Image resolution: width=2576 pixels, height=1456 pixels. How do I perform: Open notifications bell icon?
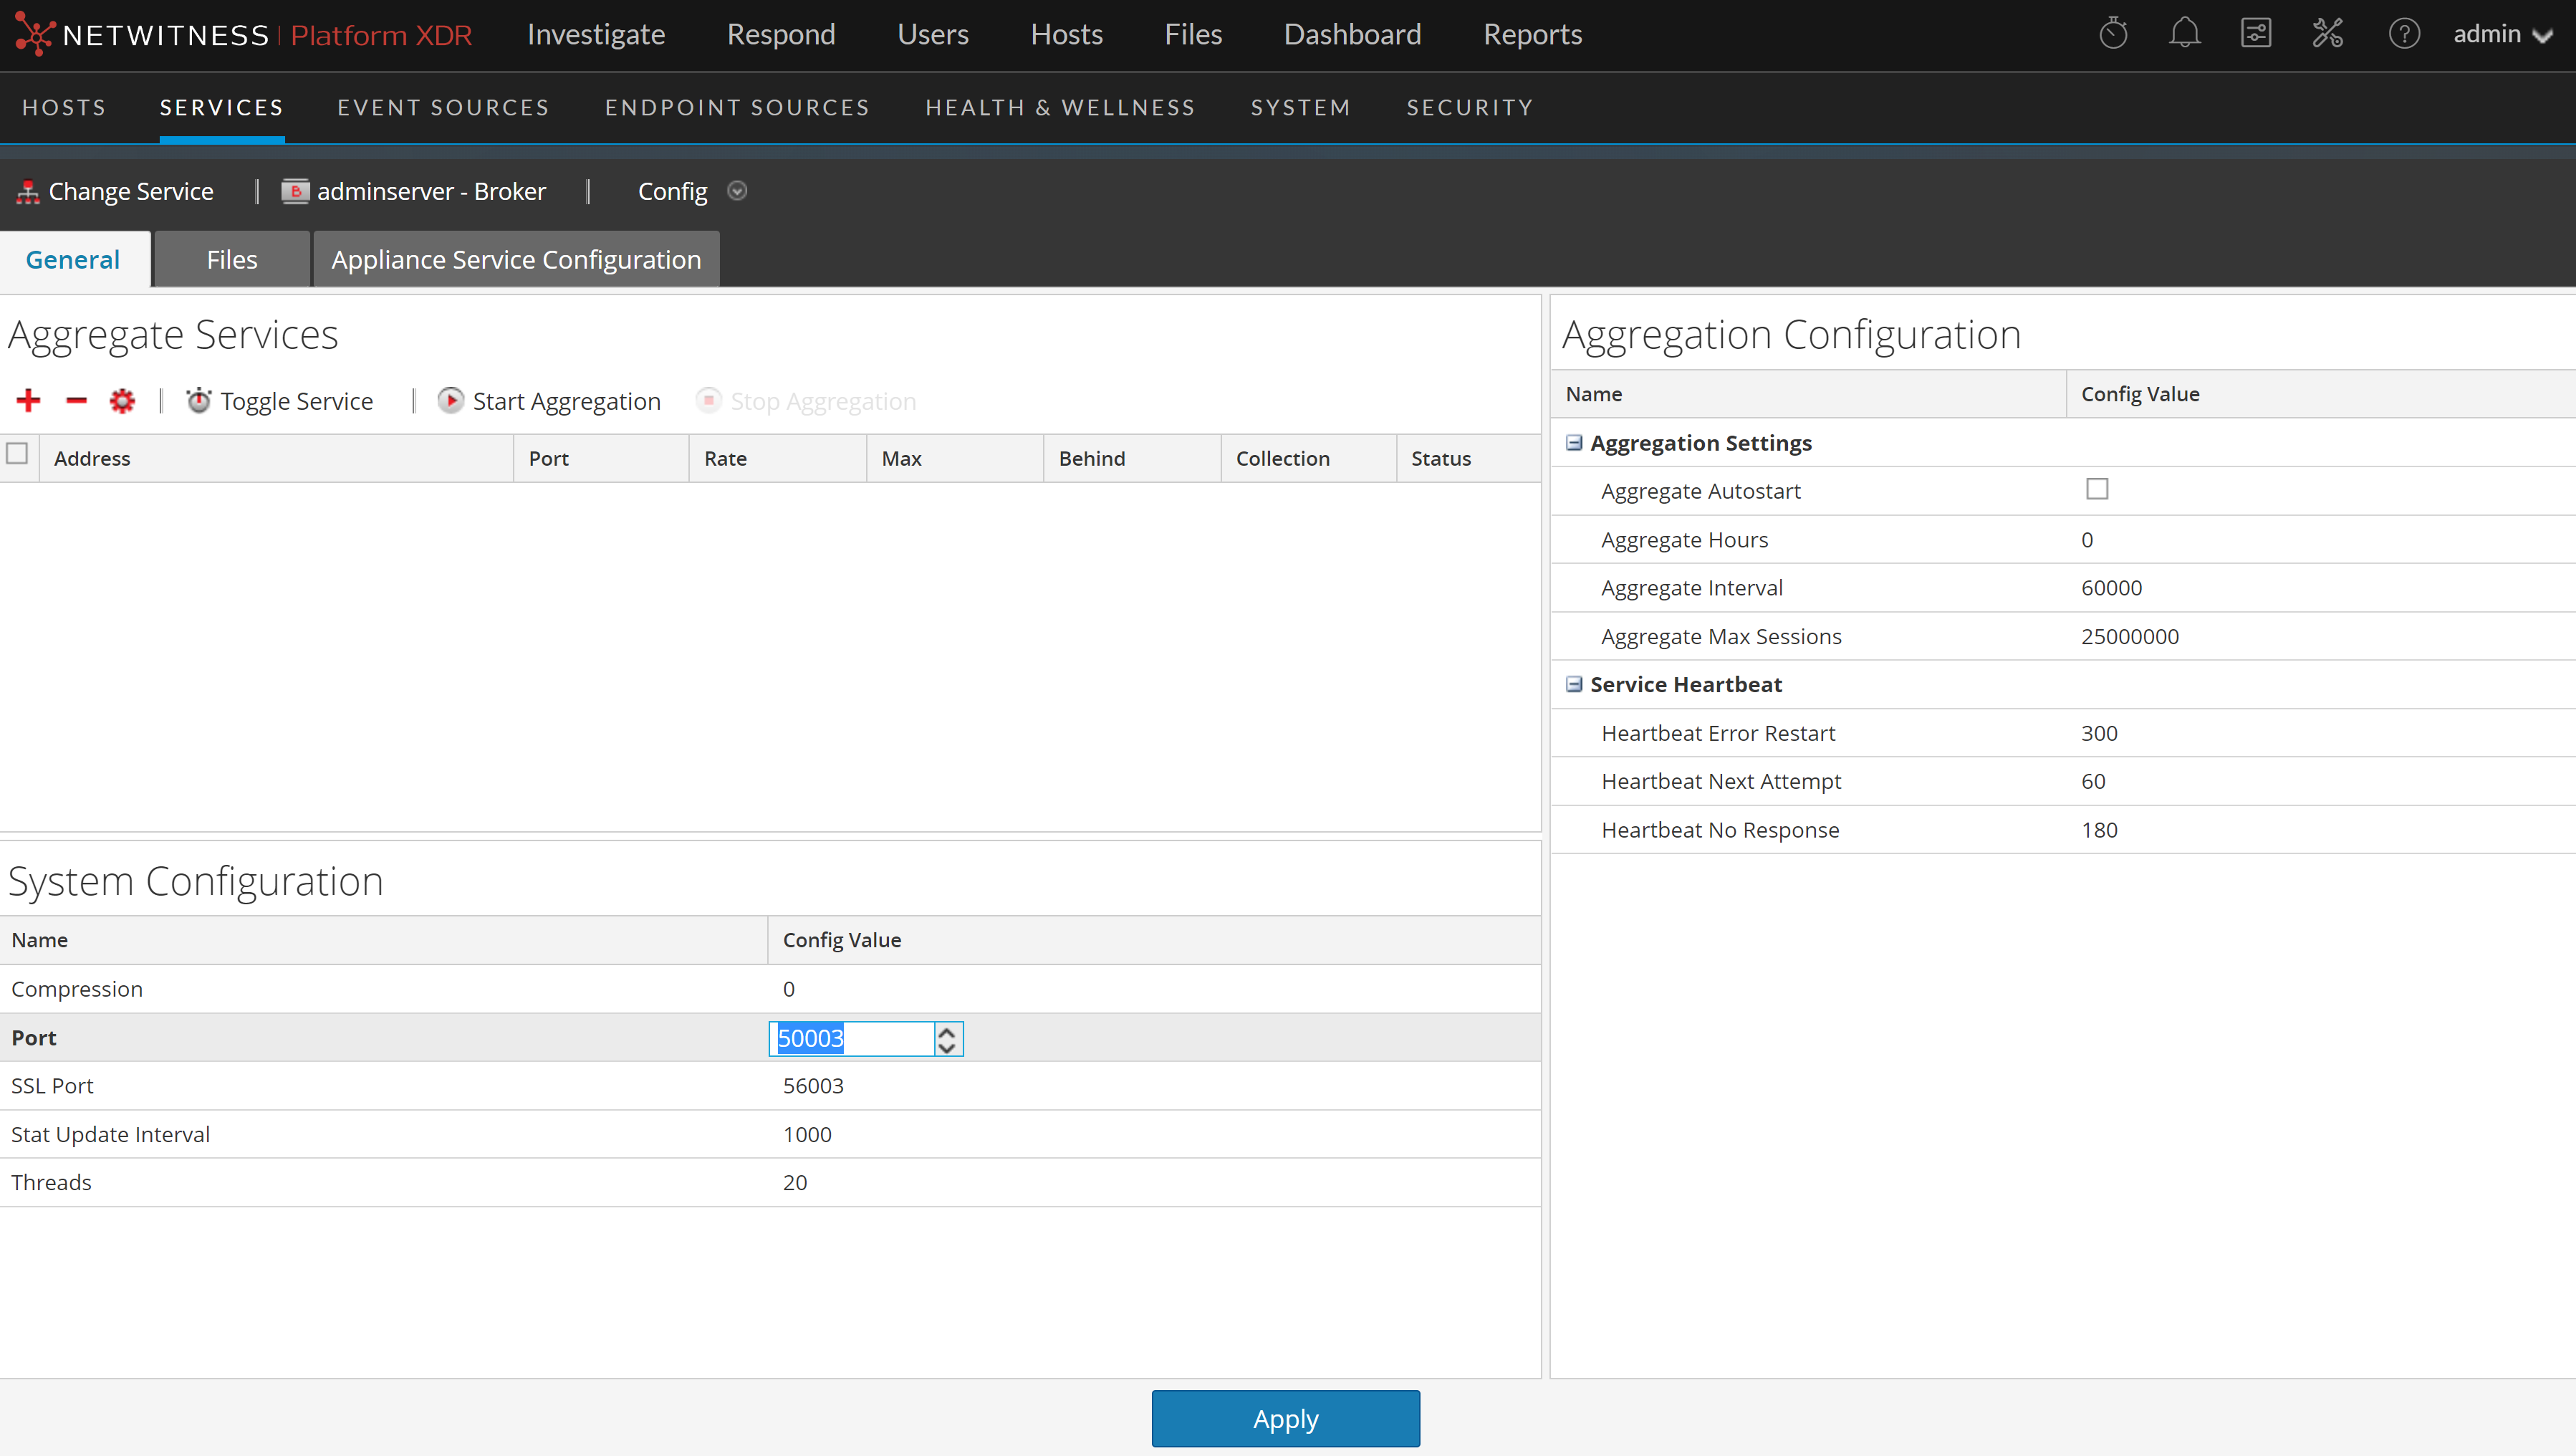tap(2184, 32)
